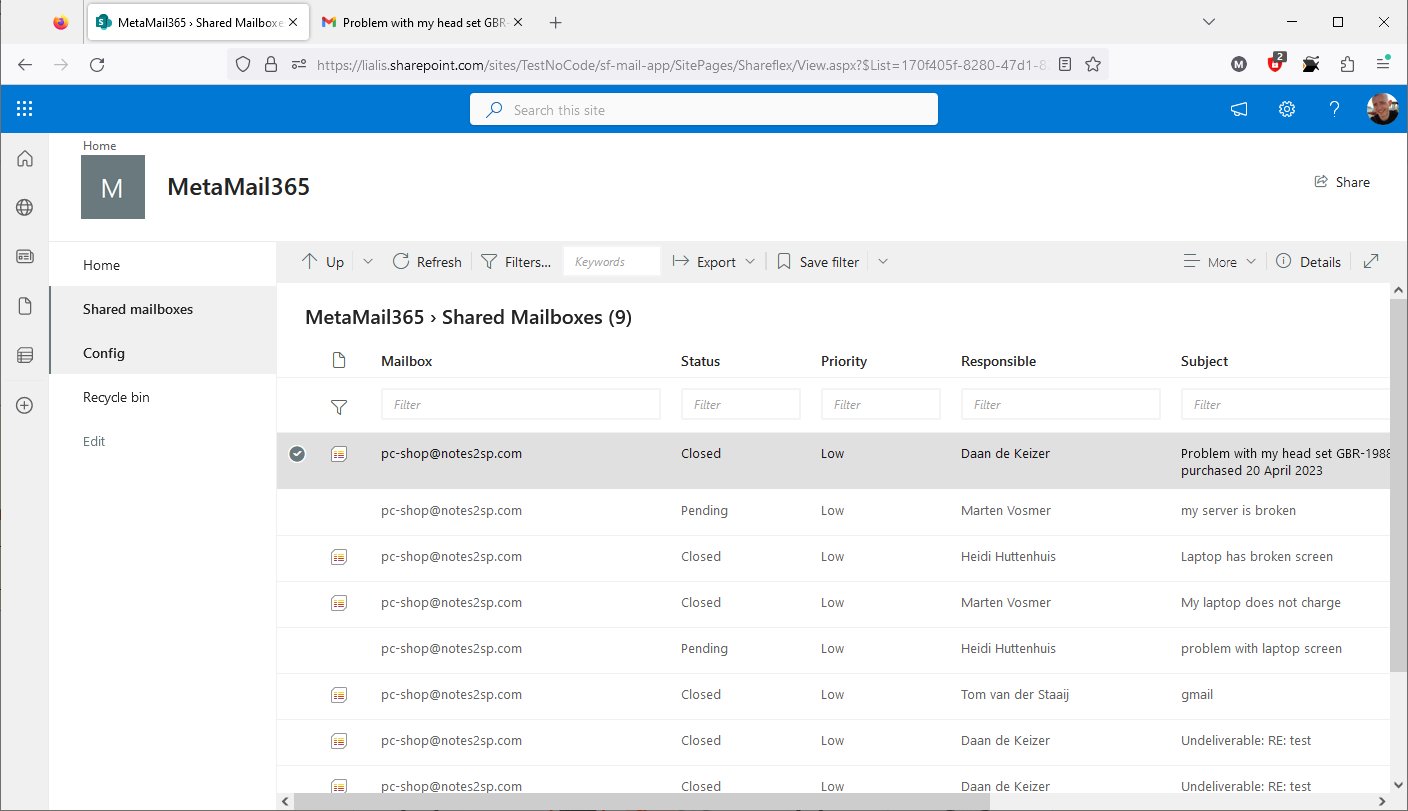Click the document type column header icon
The width and height of the screenshot is (1408, 811).
339,361
